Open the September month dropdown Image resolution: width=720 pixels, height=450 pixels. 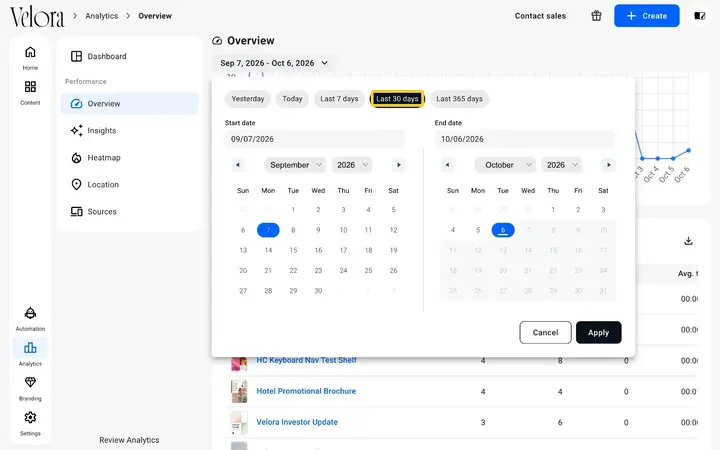295,165
